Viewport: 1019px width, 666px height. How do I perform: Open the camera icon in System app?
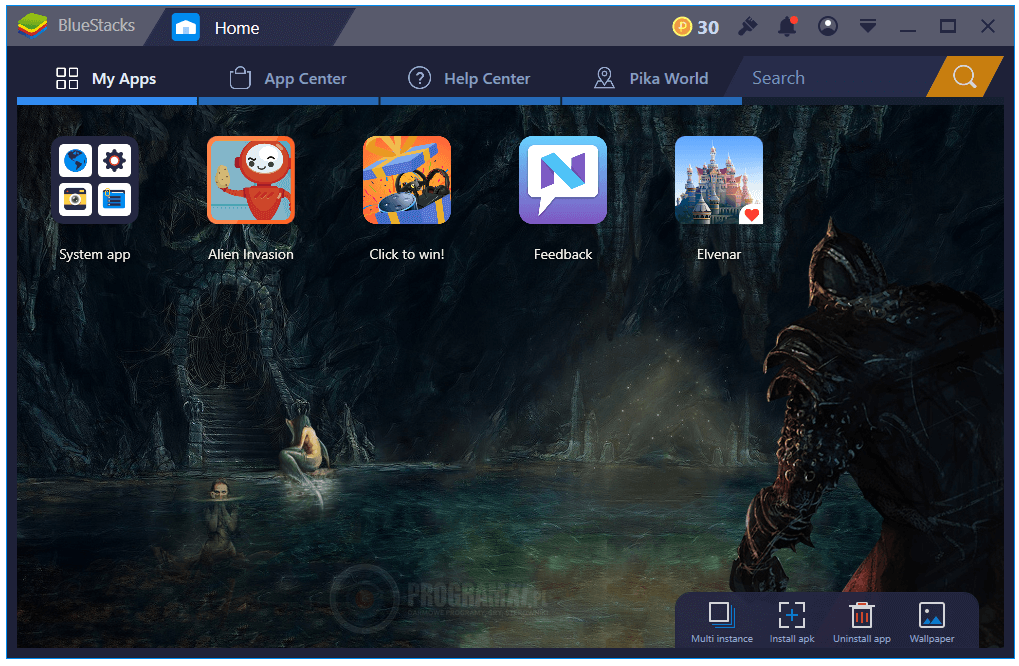point(75,199)
